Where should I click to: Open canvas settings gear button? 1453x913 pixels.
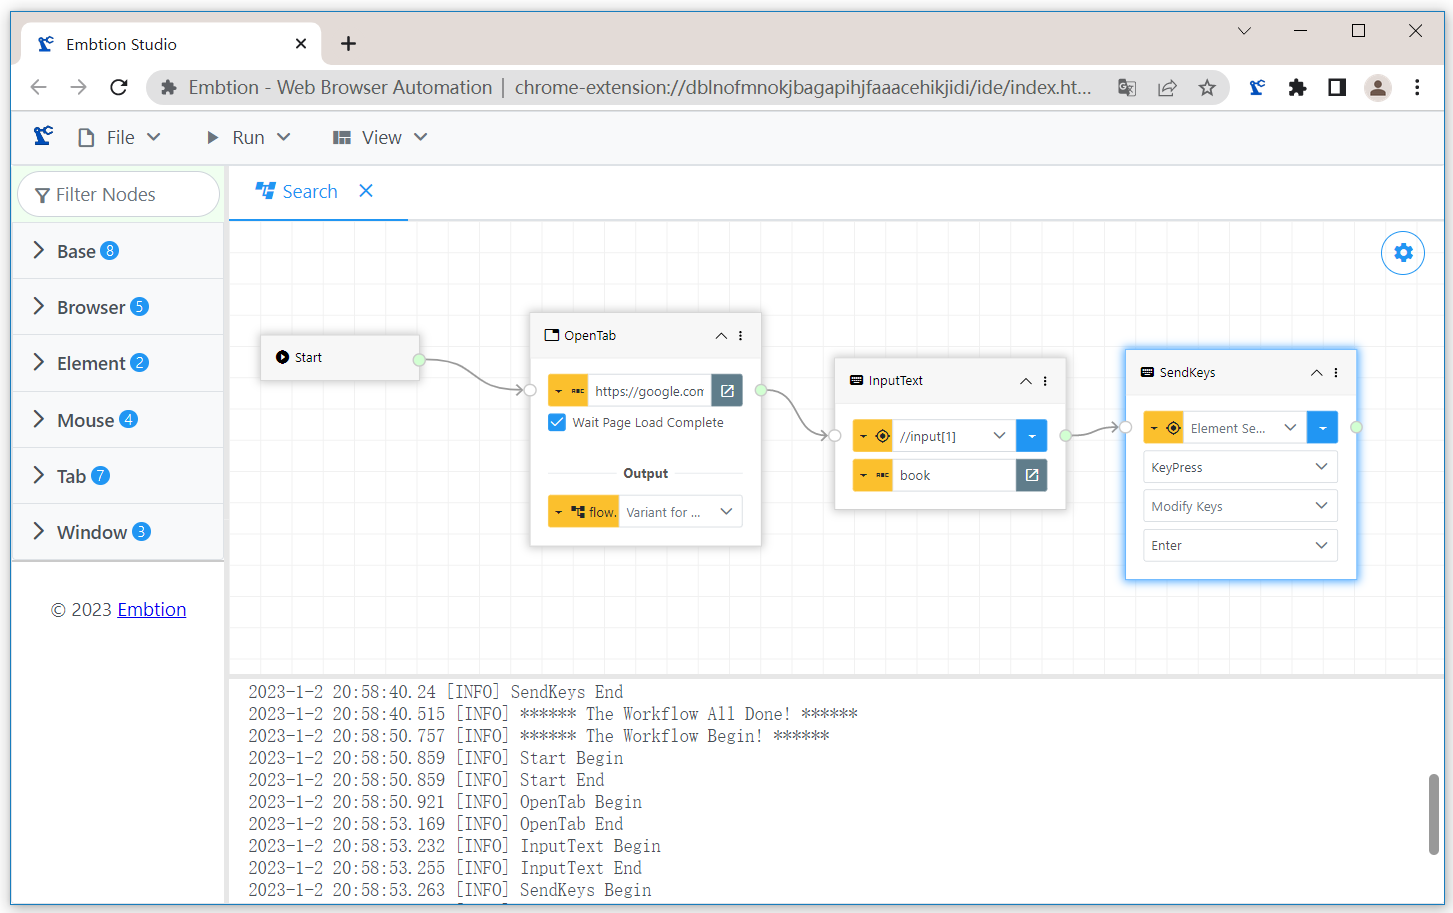(x=1403, y=253)
